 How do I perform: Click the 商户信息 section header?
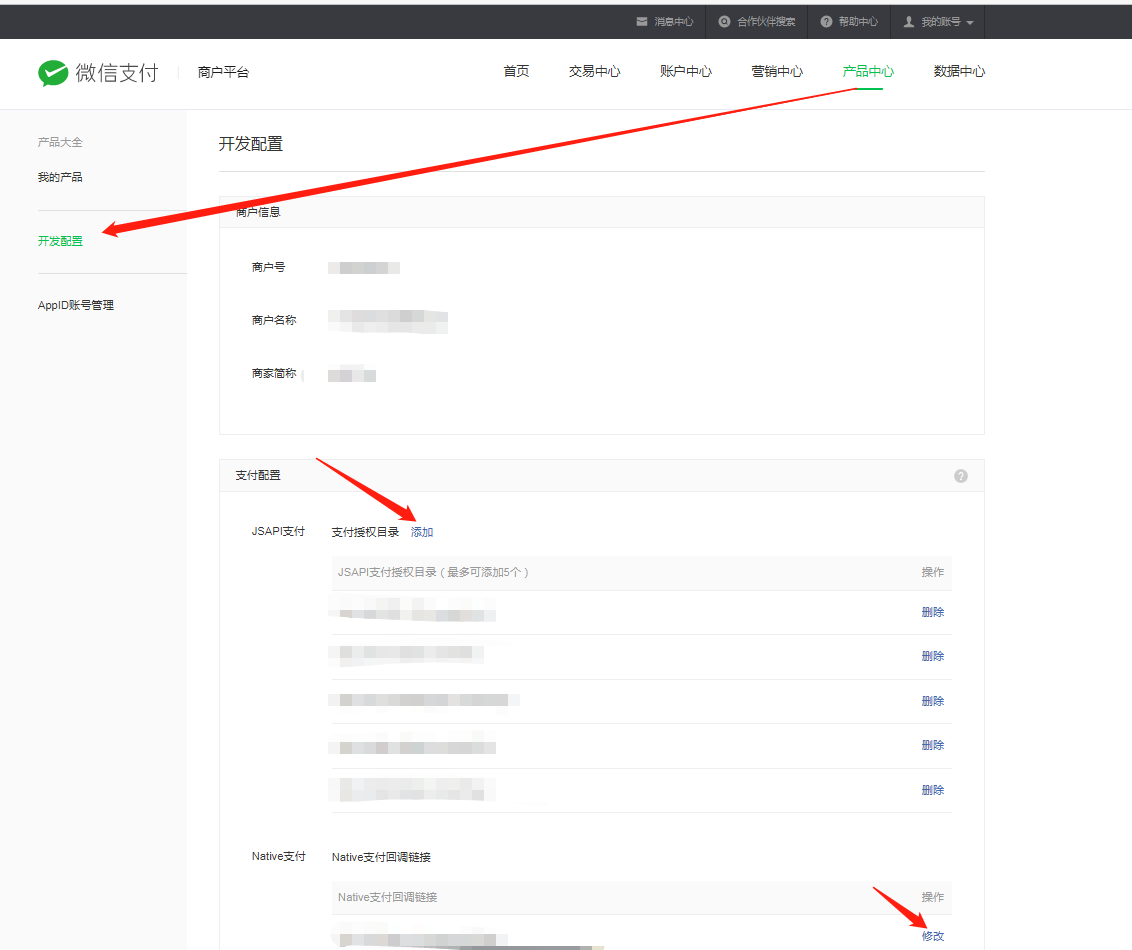click(258, 212)
